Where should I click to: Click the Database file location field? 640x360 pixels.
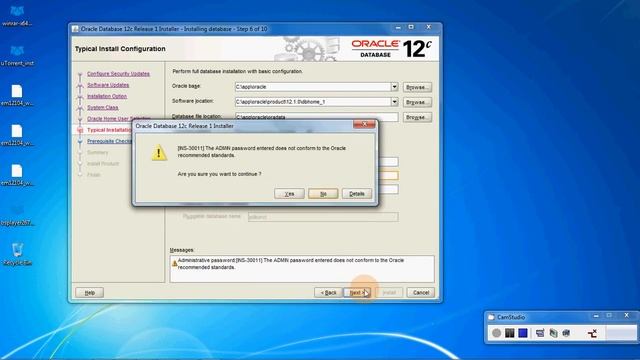(x=316, y=117)
